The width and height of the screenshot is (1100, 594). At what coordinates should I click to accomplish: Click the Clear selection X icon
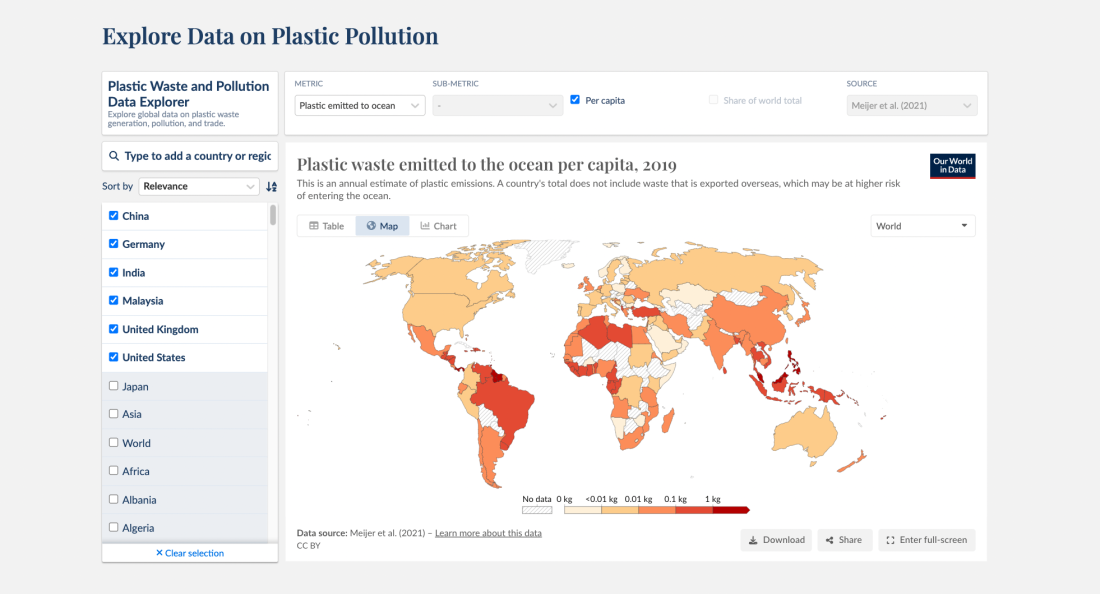click(x=159, y=553)
